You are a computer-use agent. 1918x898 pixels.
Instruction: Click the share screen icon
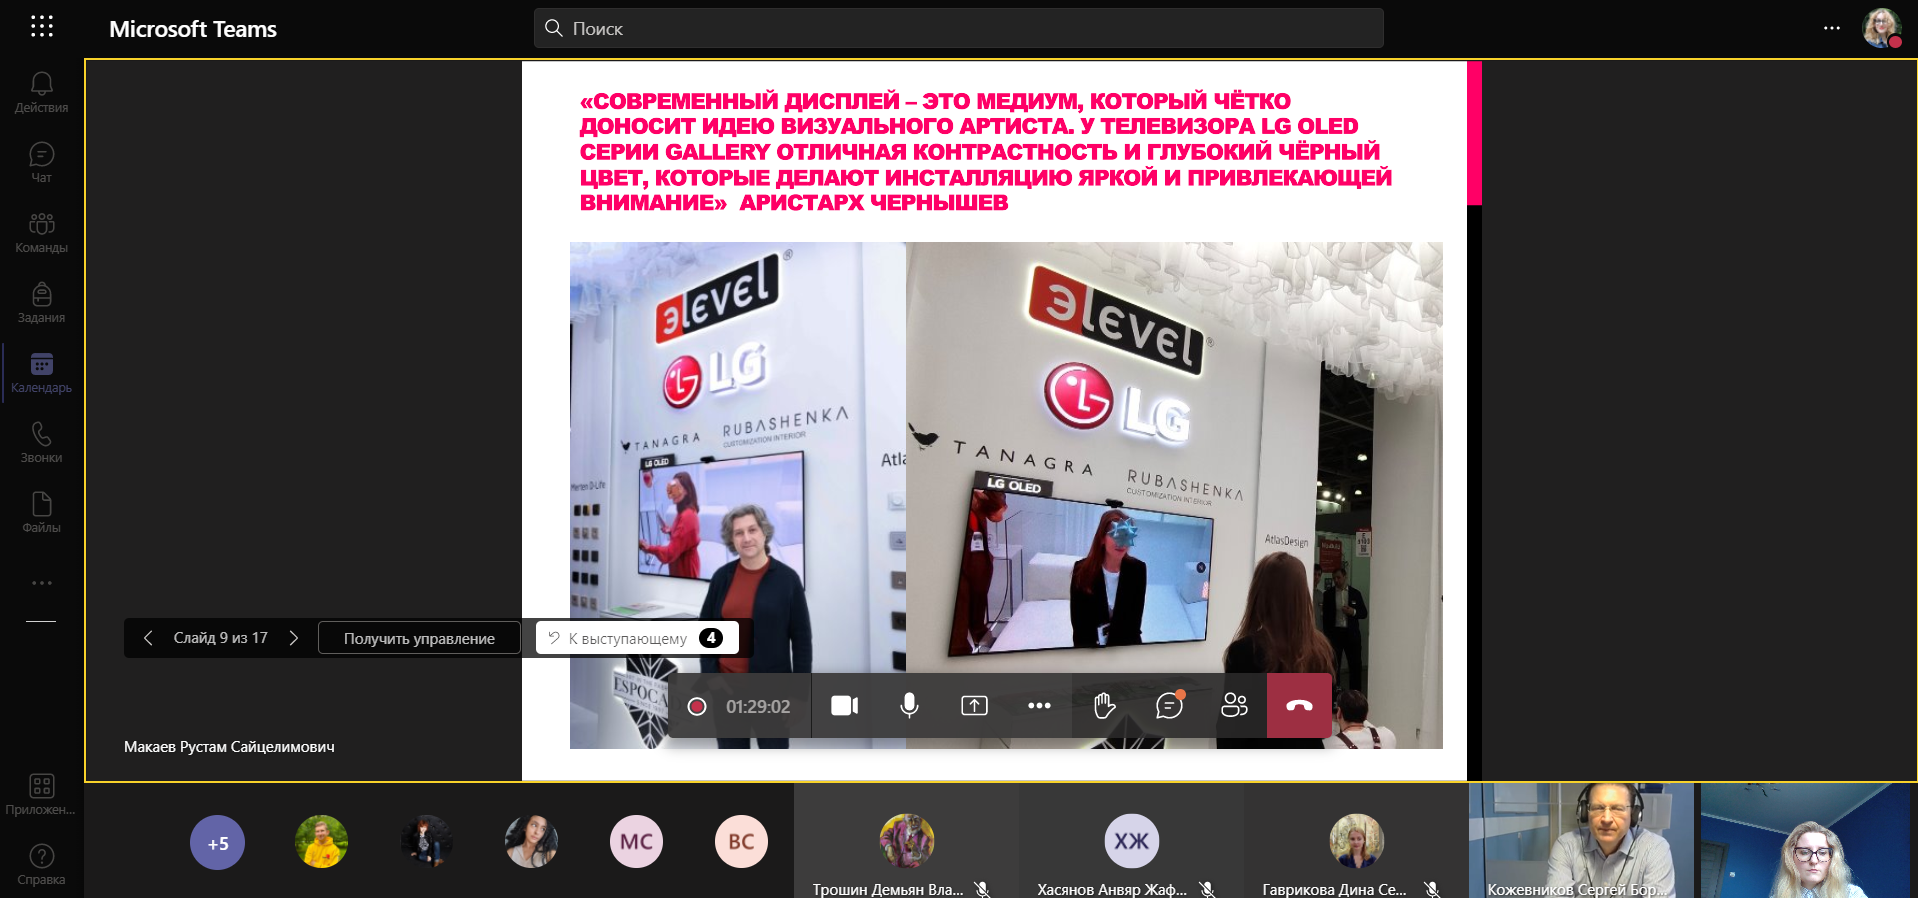(x=974, y=706)
